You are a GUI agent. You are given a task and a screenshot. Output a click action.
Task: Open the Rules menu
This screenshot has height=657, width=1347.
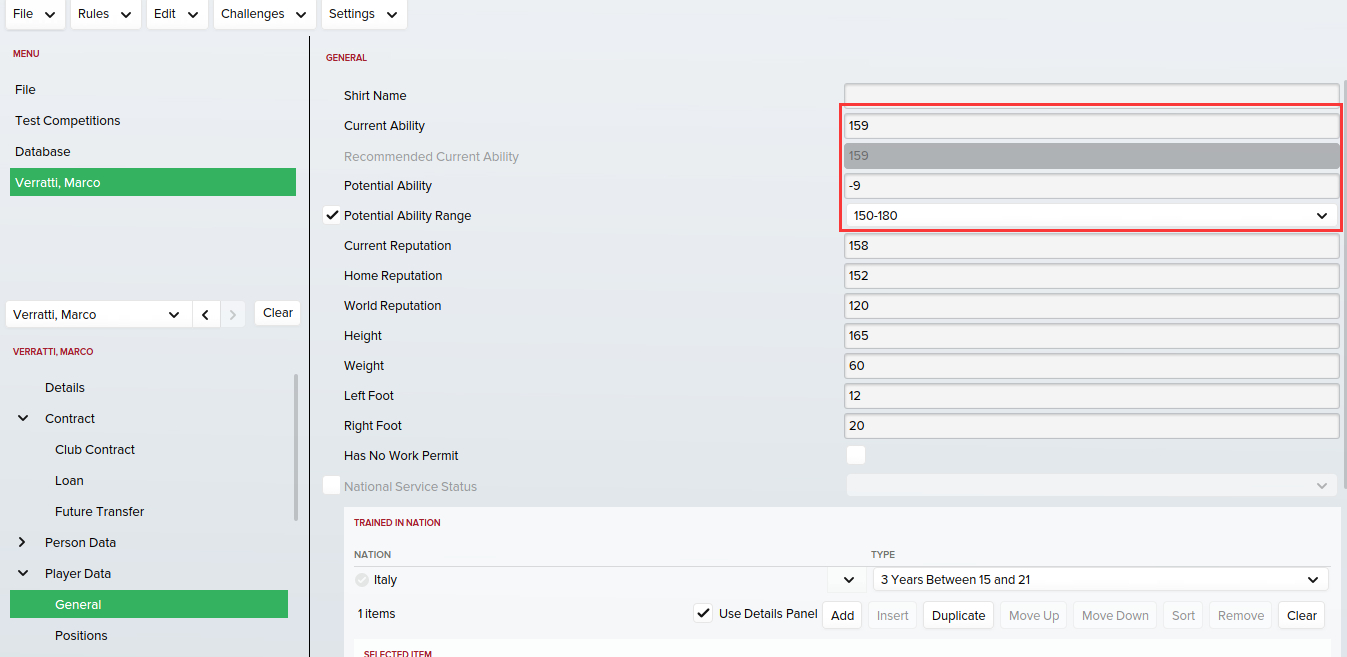105,14
